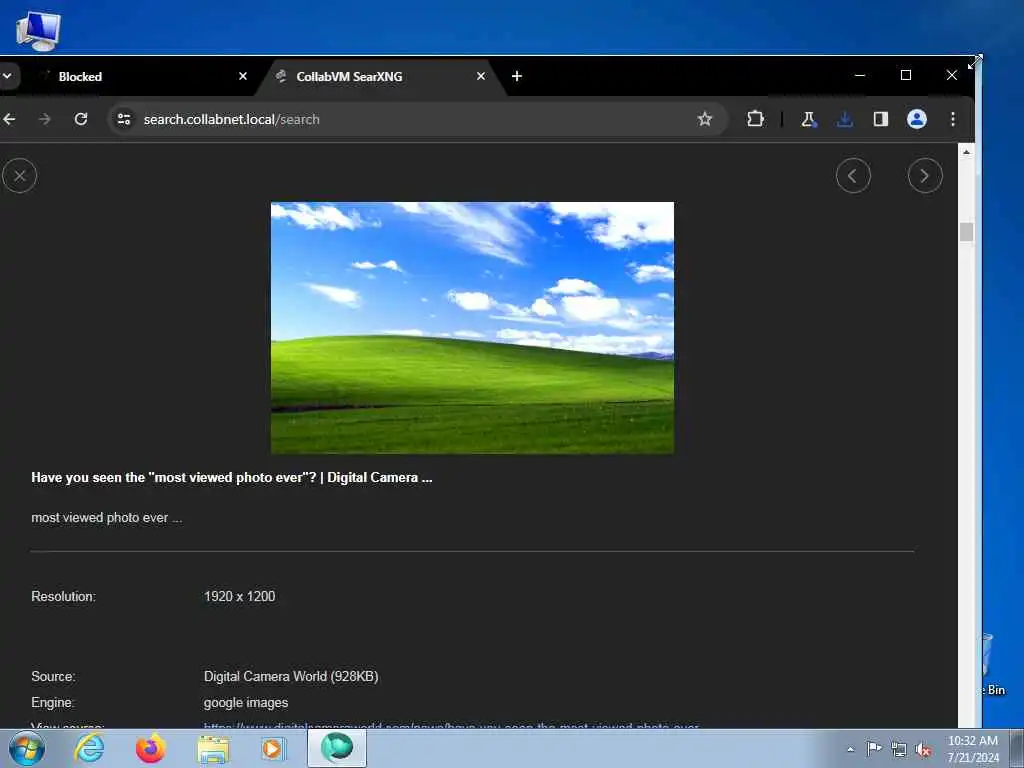Image resolution: width=1024 pixels, height=768 pixels.
Task: Click the browser back arrow
Action: 9,119
